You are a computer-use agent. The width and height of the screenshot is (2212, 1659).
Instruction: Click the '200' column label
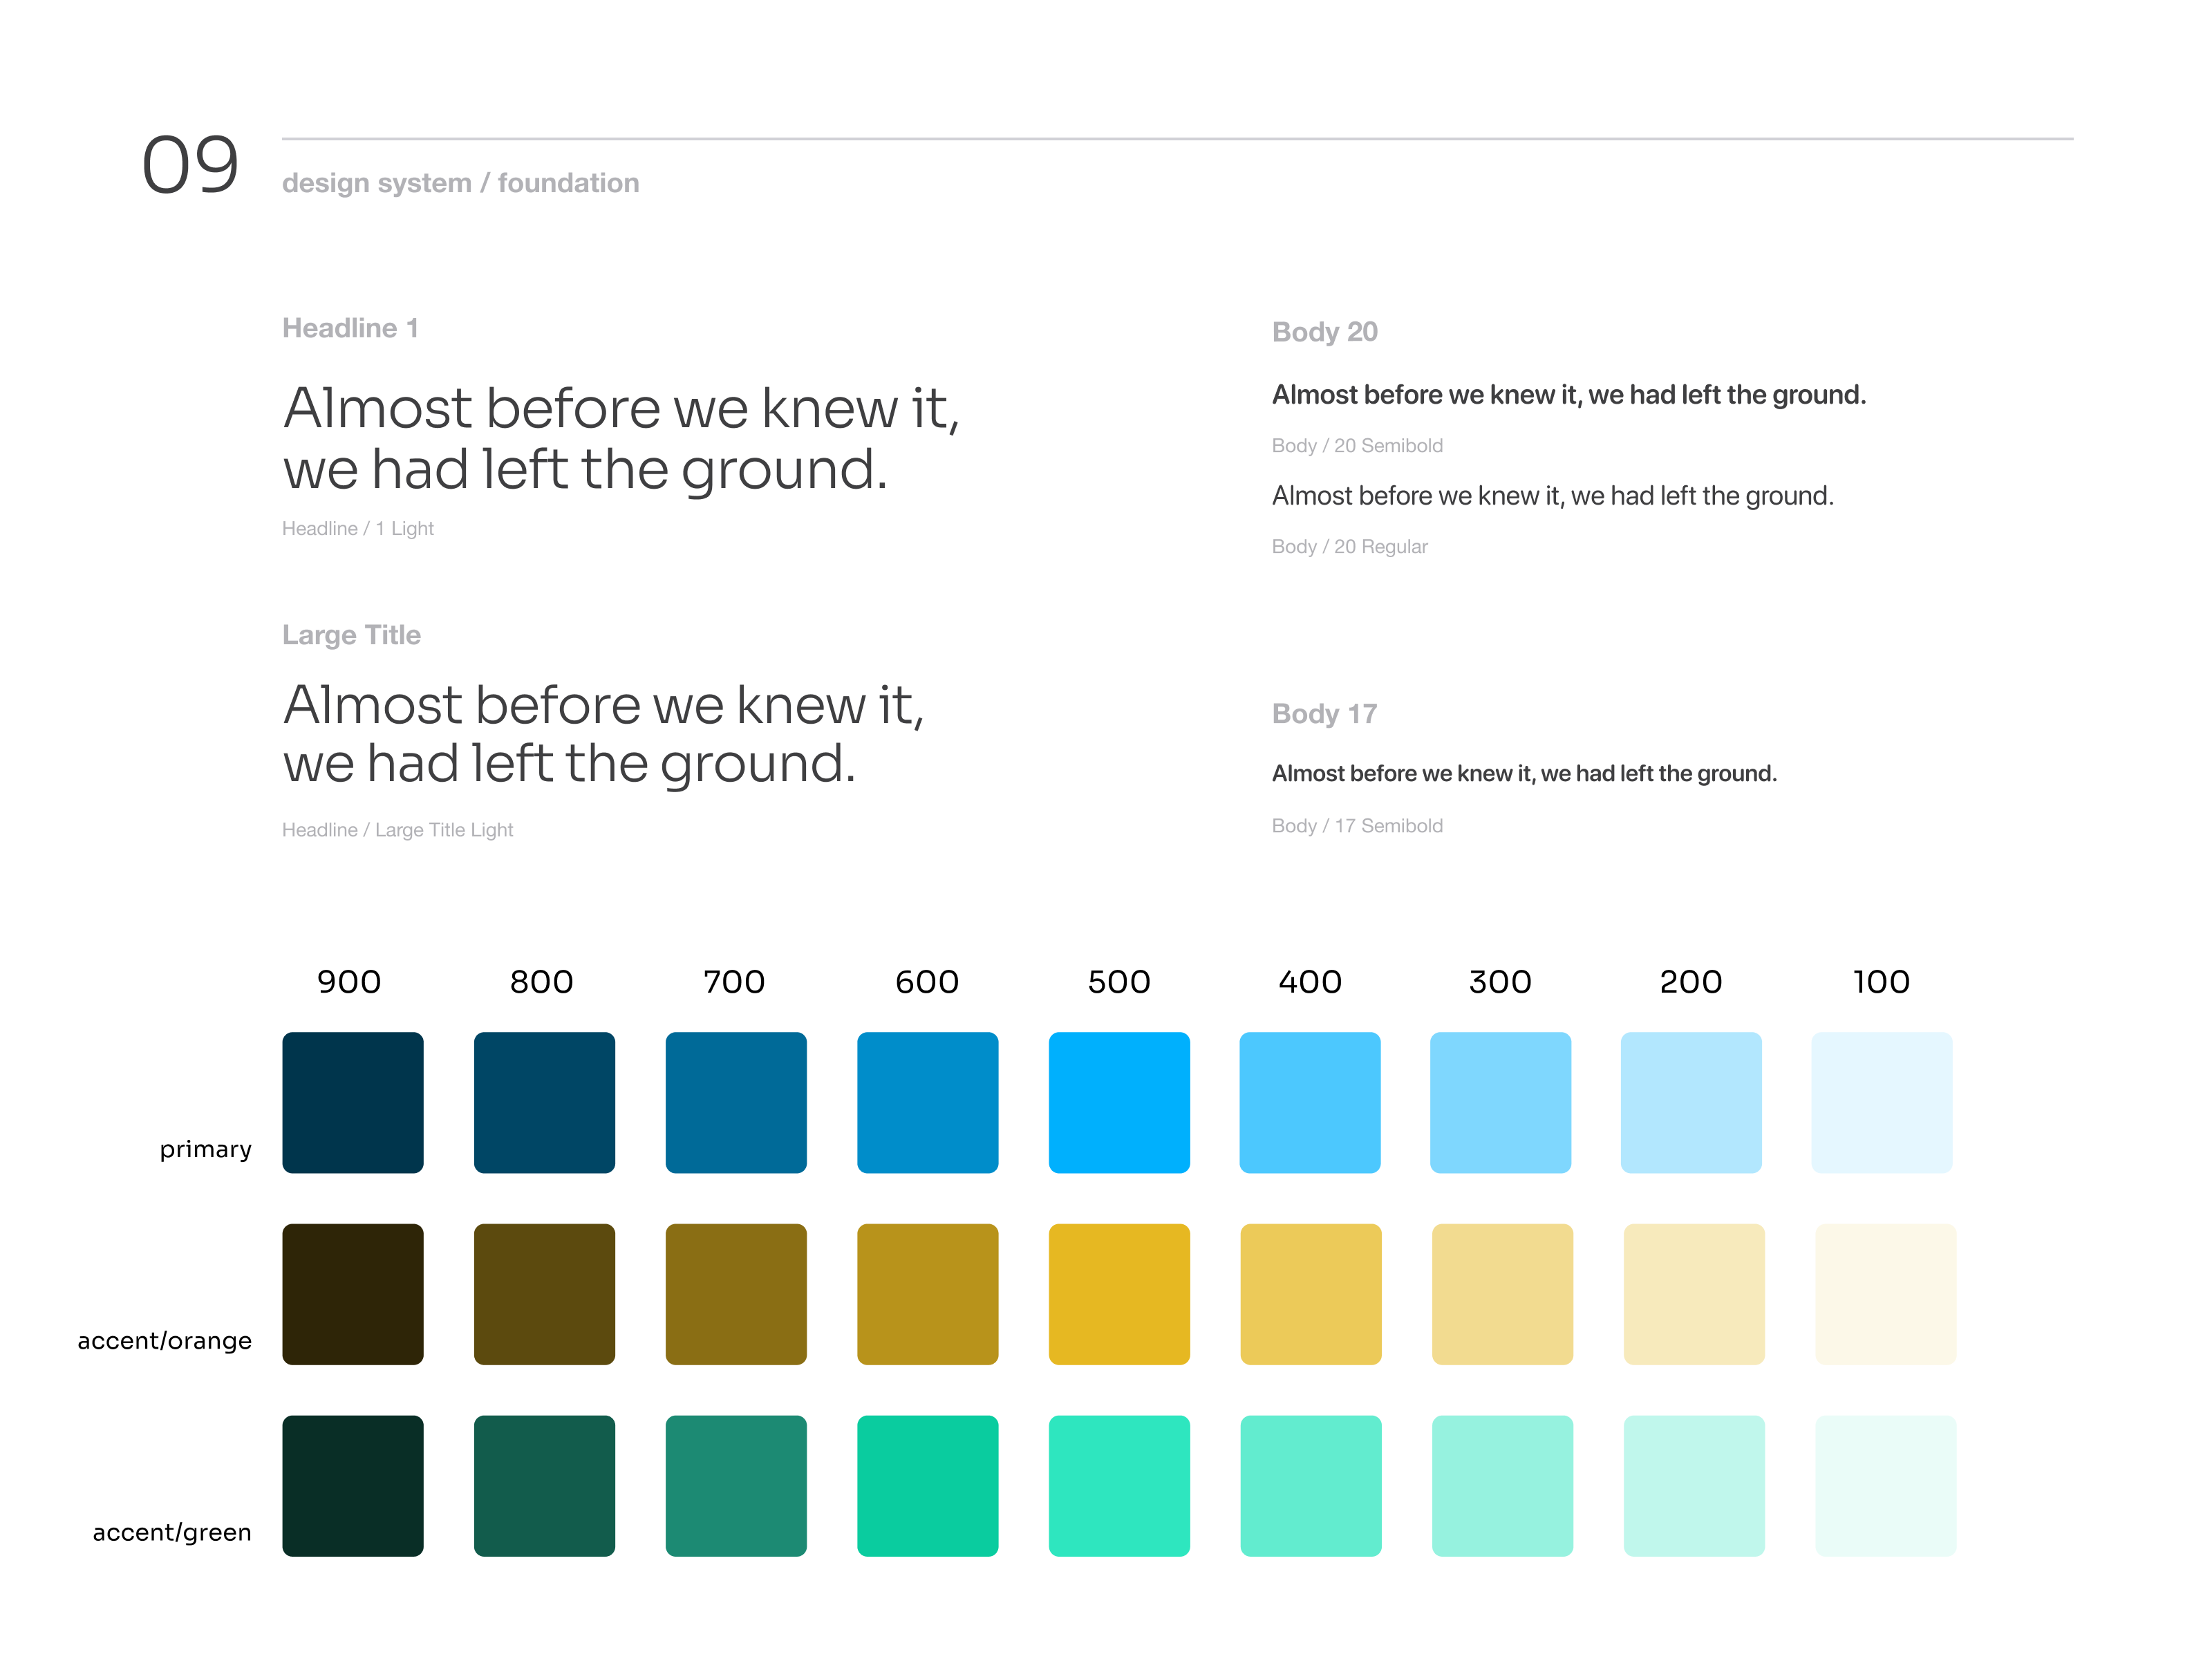(1691, 982)
